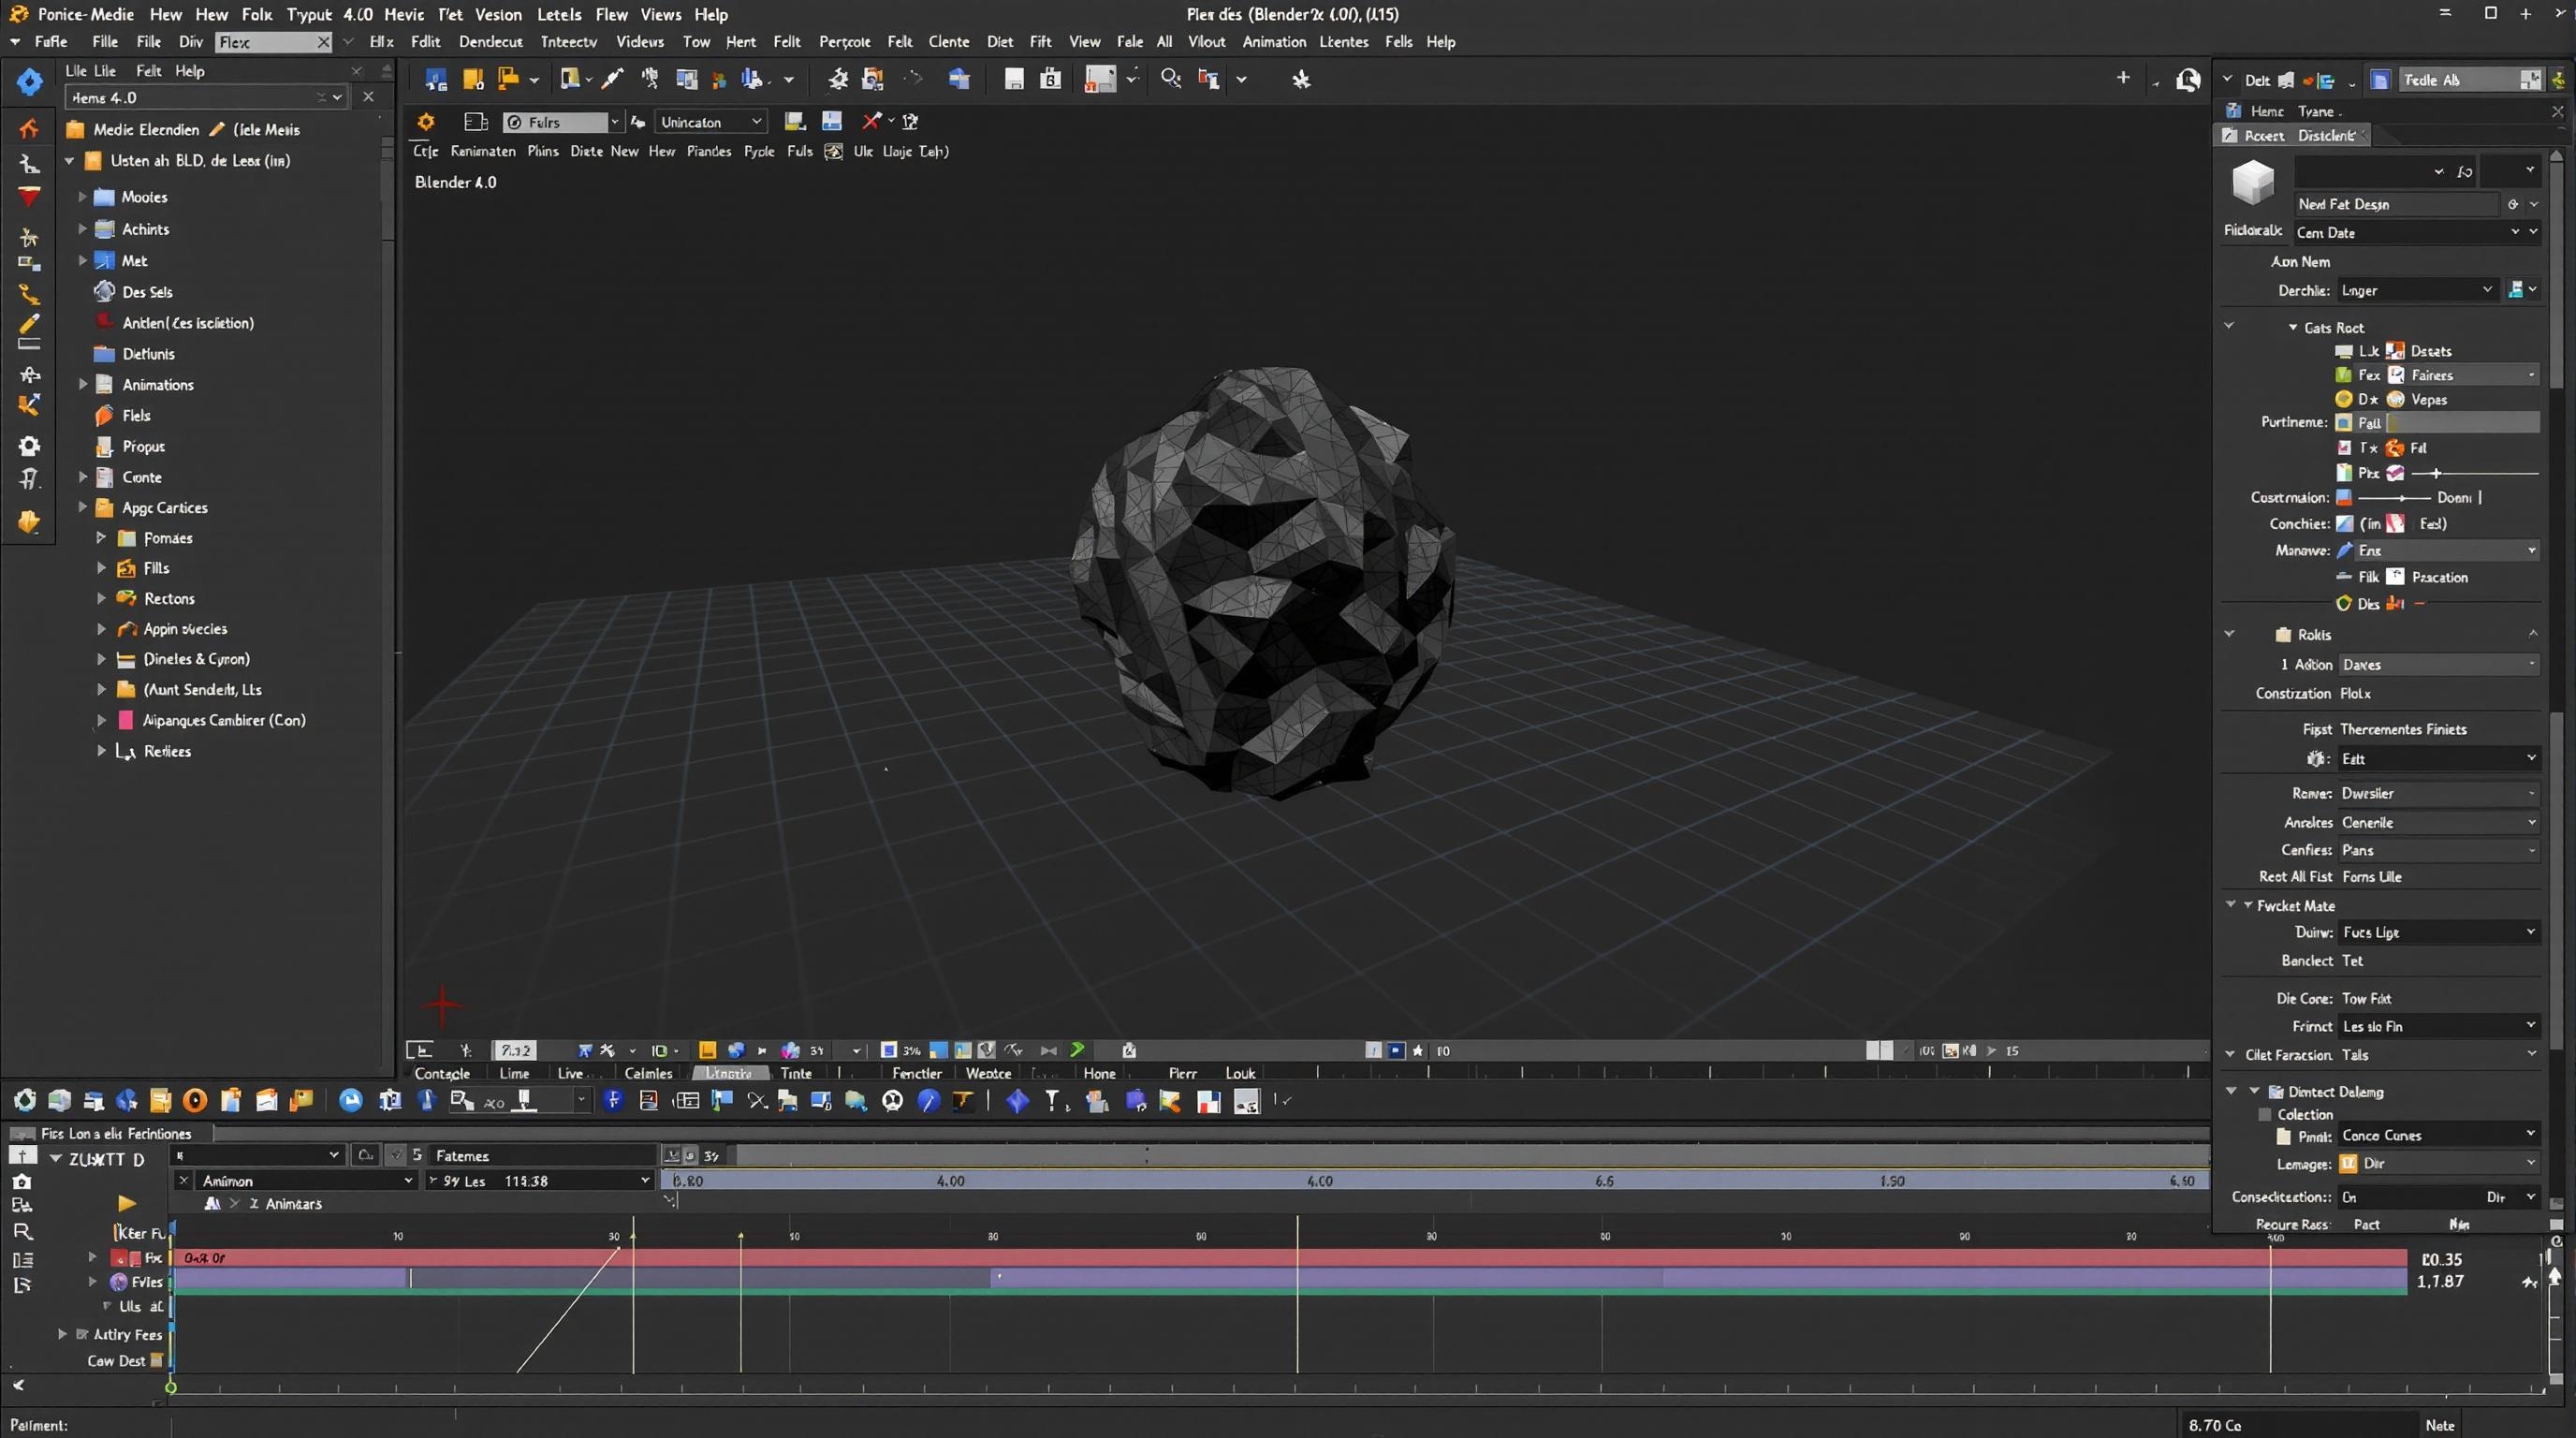The width and height of the screenshot is (2576, 1438).
Task: Click the Purtineme Pall color bar
Action: point(2463,423)
